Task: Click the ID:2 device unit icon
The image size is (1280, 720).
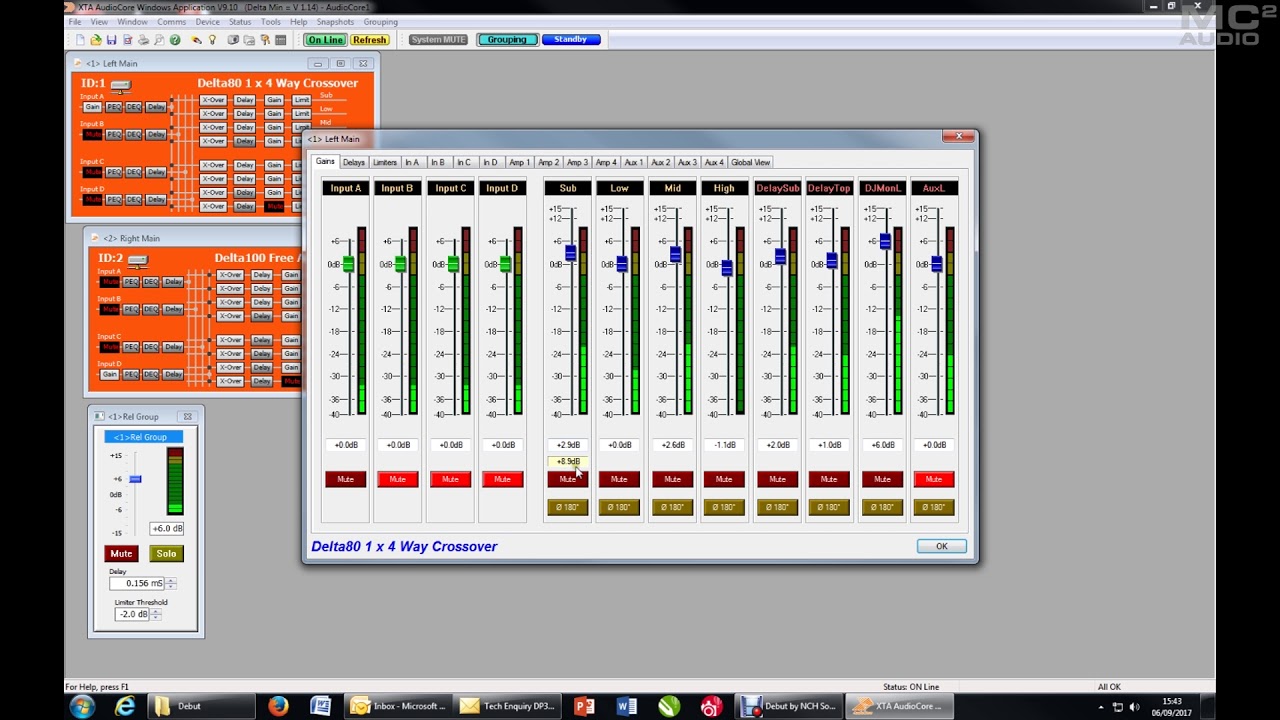Action: tap(138, 260)
